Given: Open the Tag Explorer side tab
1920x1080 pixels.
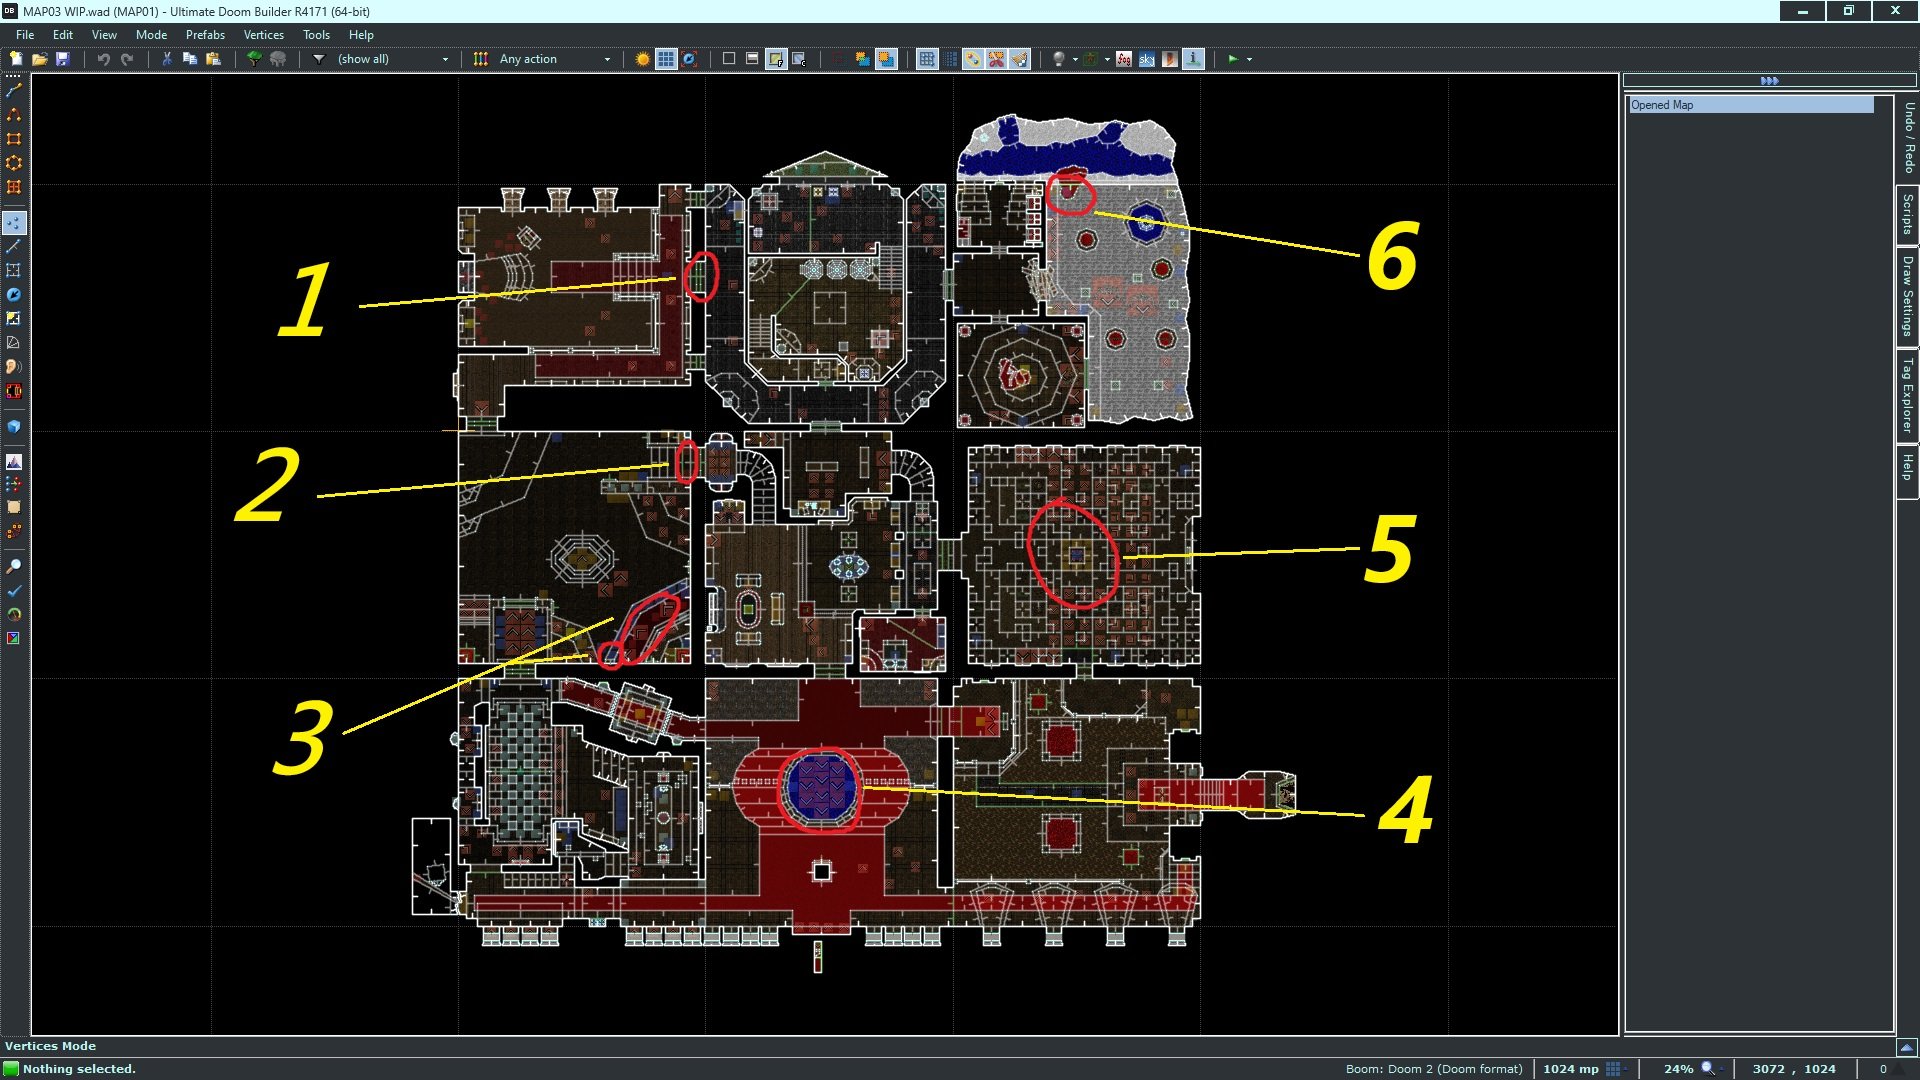Looking at the screenshot, I should pyautogui.click(x=1908, y=395).
